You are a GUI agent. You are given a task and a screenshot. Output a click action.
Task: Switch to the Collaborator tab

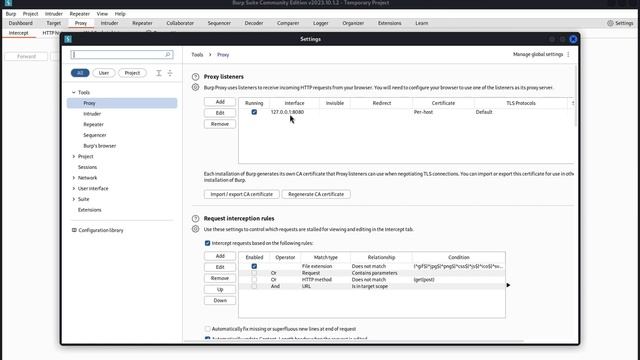(x=180, y=23)
